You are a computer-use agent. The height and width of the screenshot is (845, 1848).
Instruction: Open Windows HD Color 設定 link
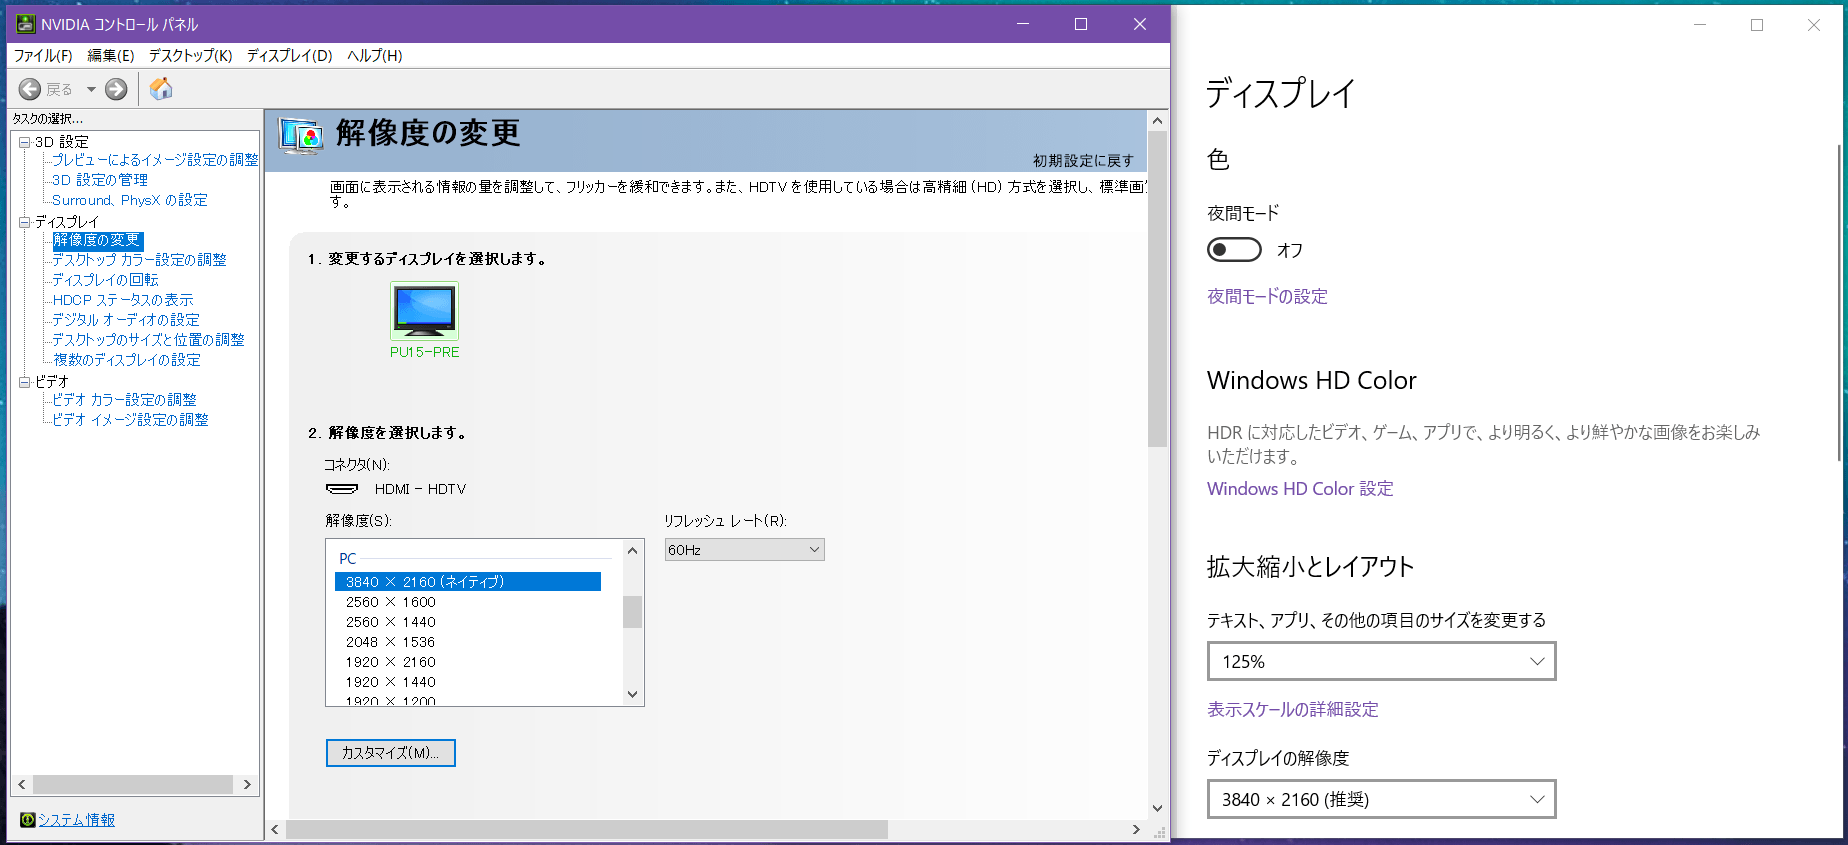click(x=1300, y=489)
